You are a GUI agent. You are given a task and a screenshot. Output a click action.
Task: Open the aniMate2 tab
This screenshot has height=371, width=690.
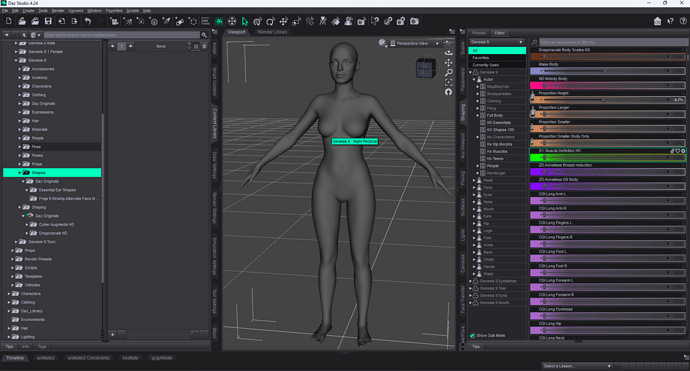point(46,358)
